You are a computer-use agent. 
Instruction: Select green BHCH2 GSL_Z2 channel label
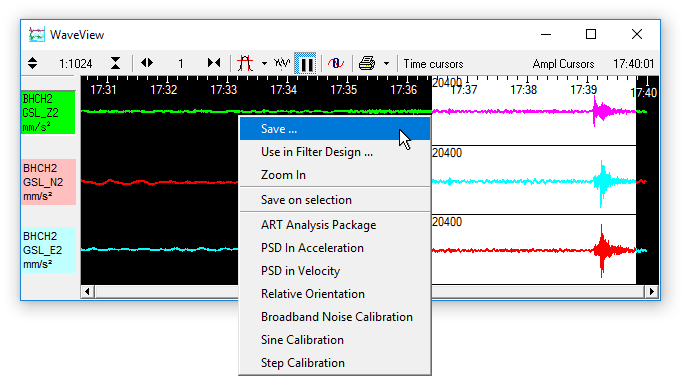coord(48,113)
